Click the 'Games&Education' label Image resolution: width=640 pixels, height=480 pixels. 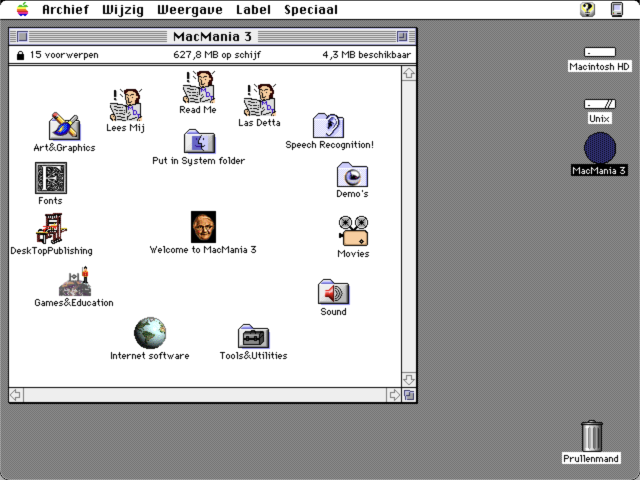click(x=74, y=303)
